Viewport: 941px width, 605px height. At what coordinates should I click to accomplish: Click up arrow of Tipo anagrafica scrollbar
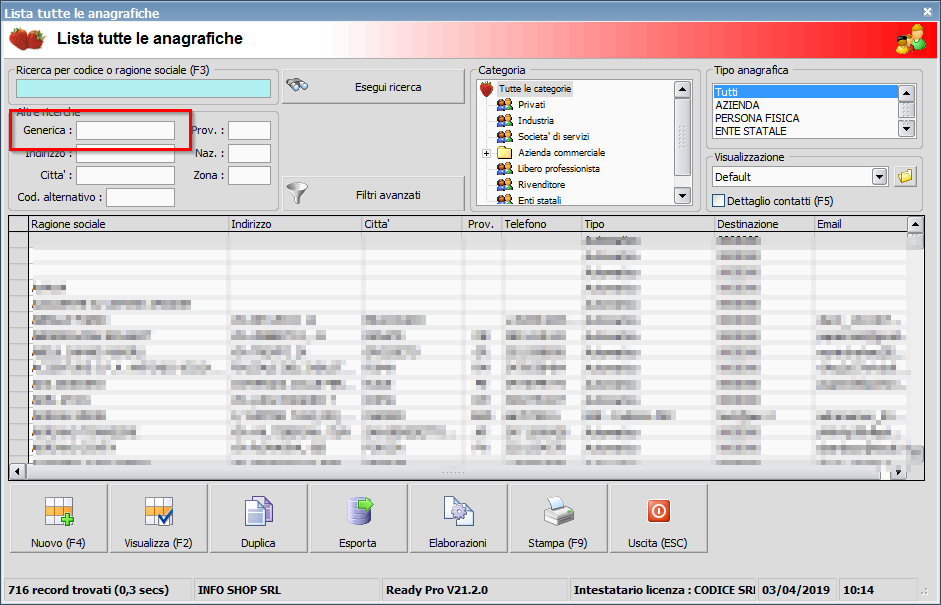[906, 93]
